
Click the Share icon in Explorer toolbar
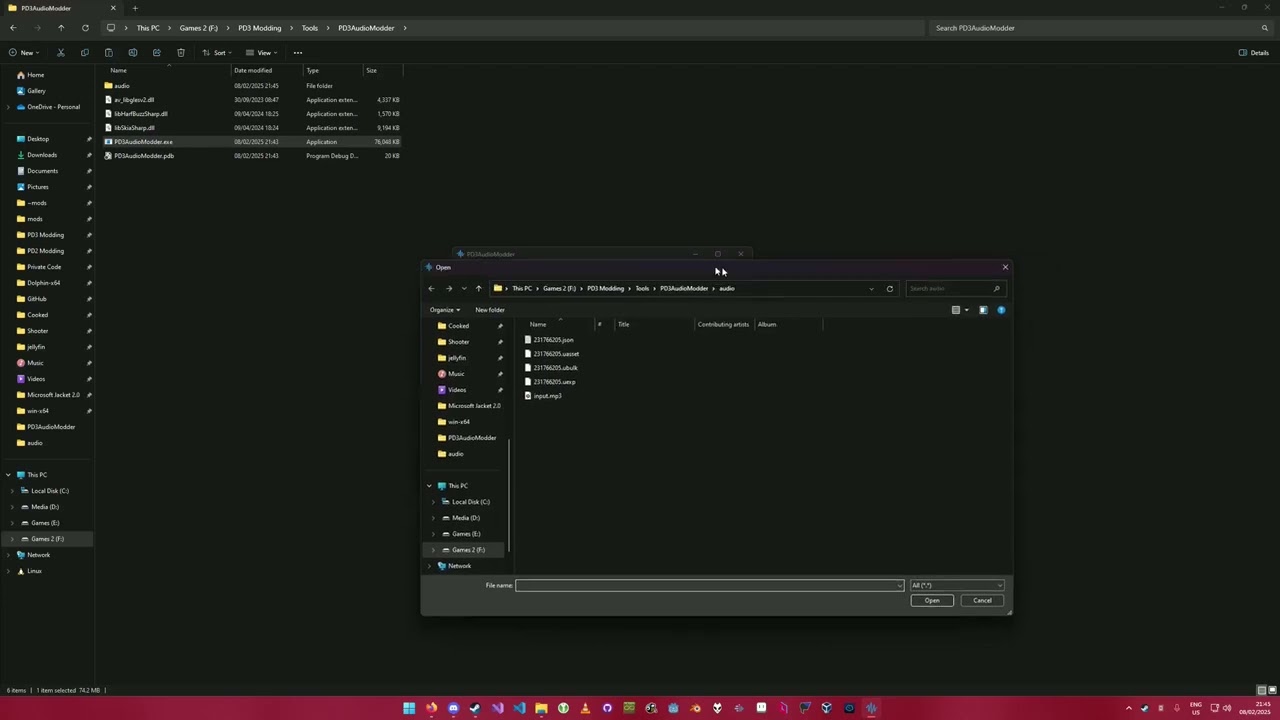156,53
